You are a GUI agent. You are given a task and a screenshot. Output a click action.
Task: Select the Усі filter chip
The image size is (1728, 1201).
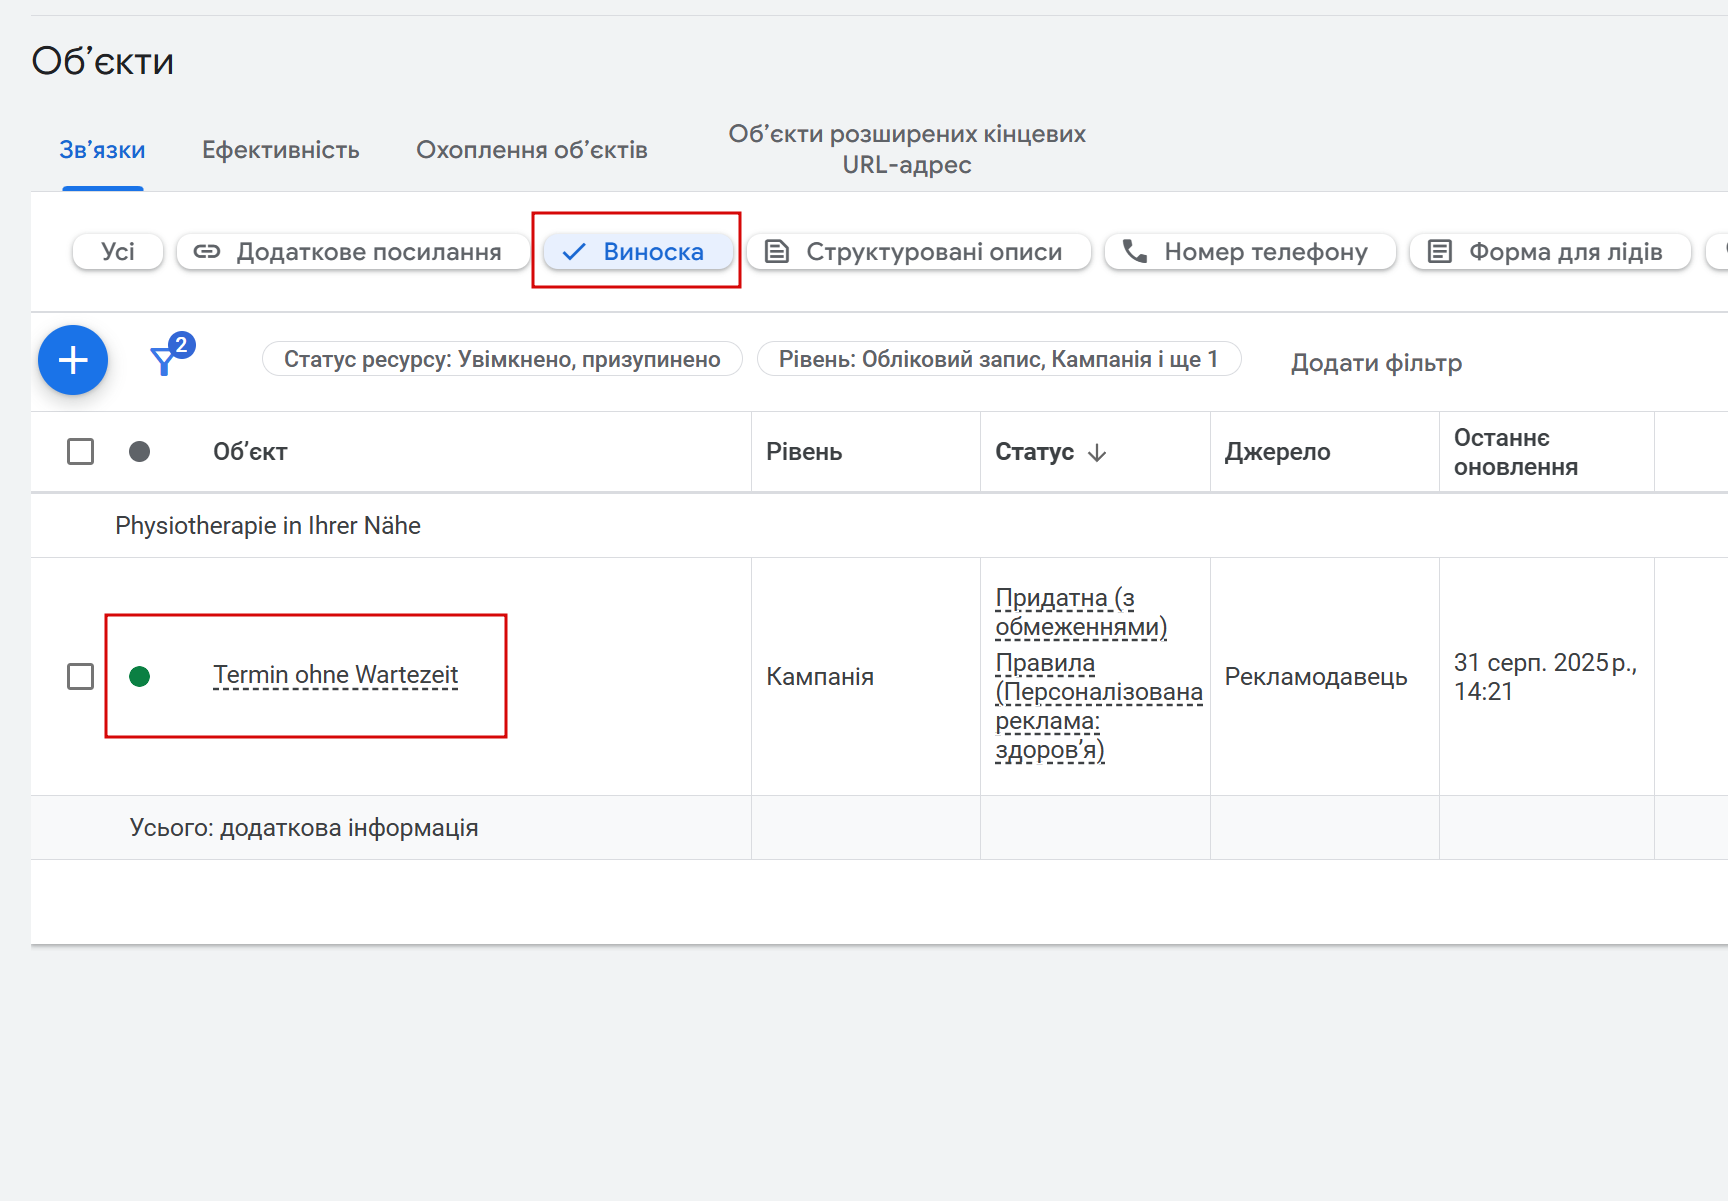coord(118,252)
